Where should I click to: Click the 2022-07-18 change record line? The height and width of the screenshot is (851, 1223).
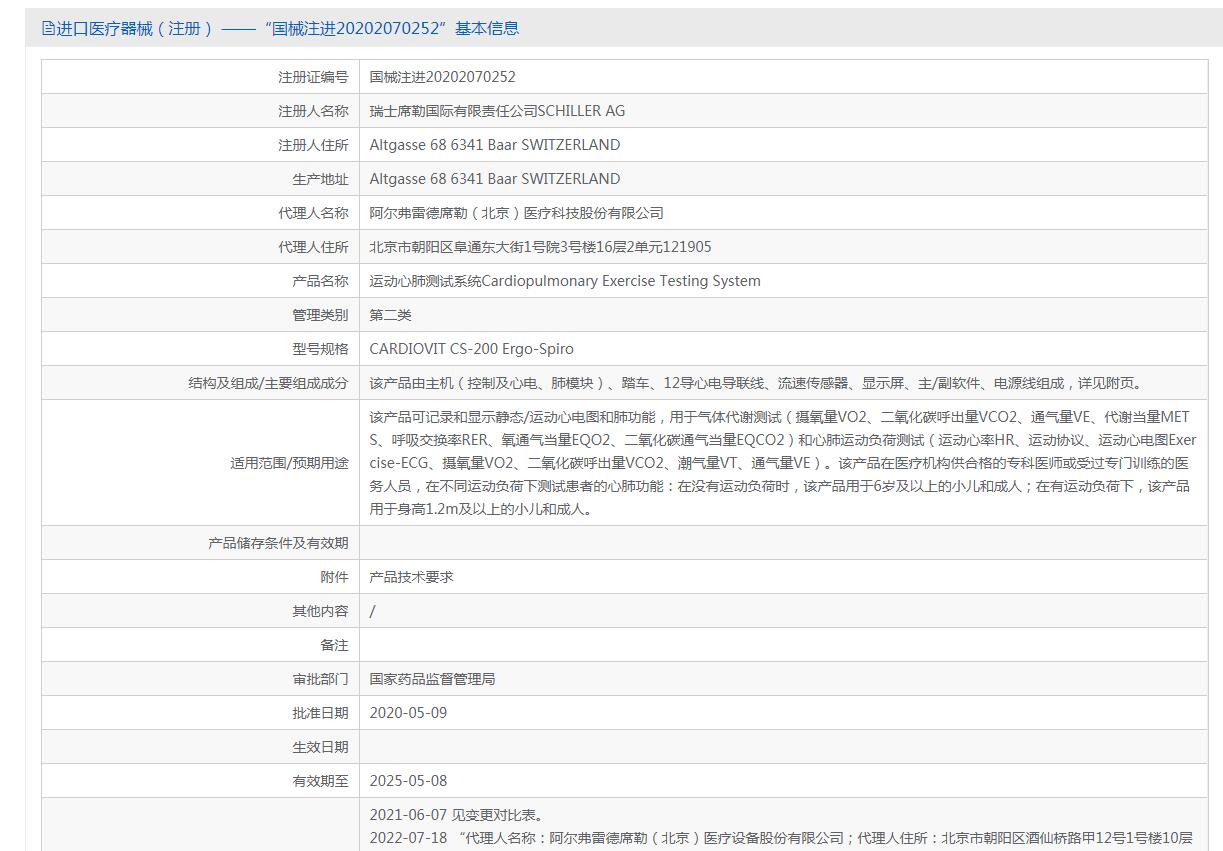point(780,838)
